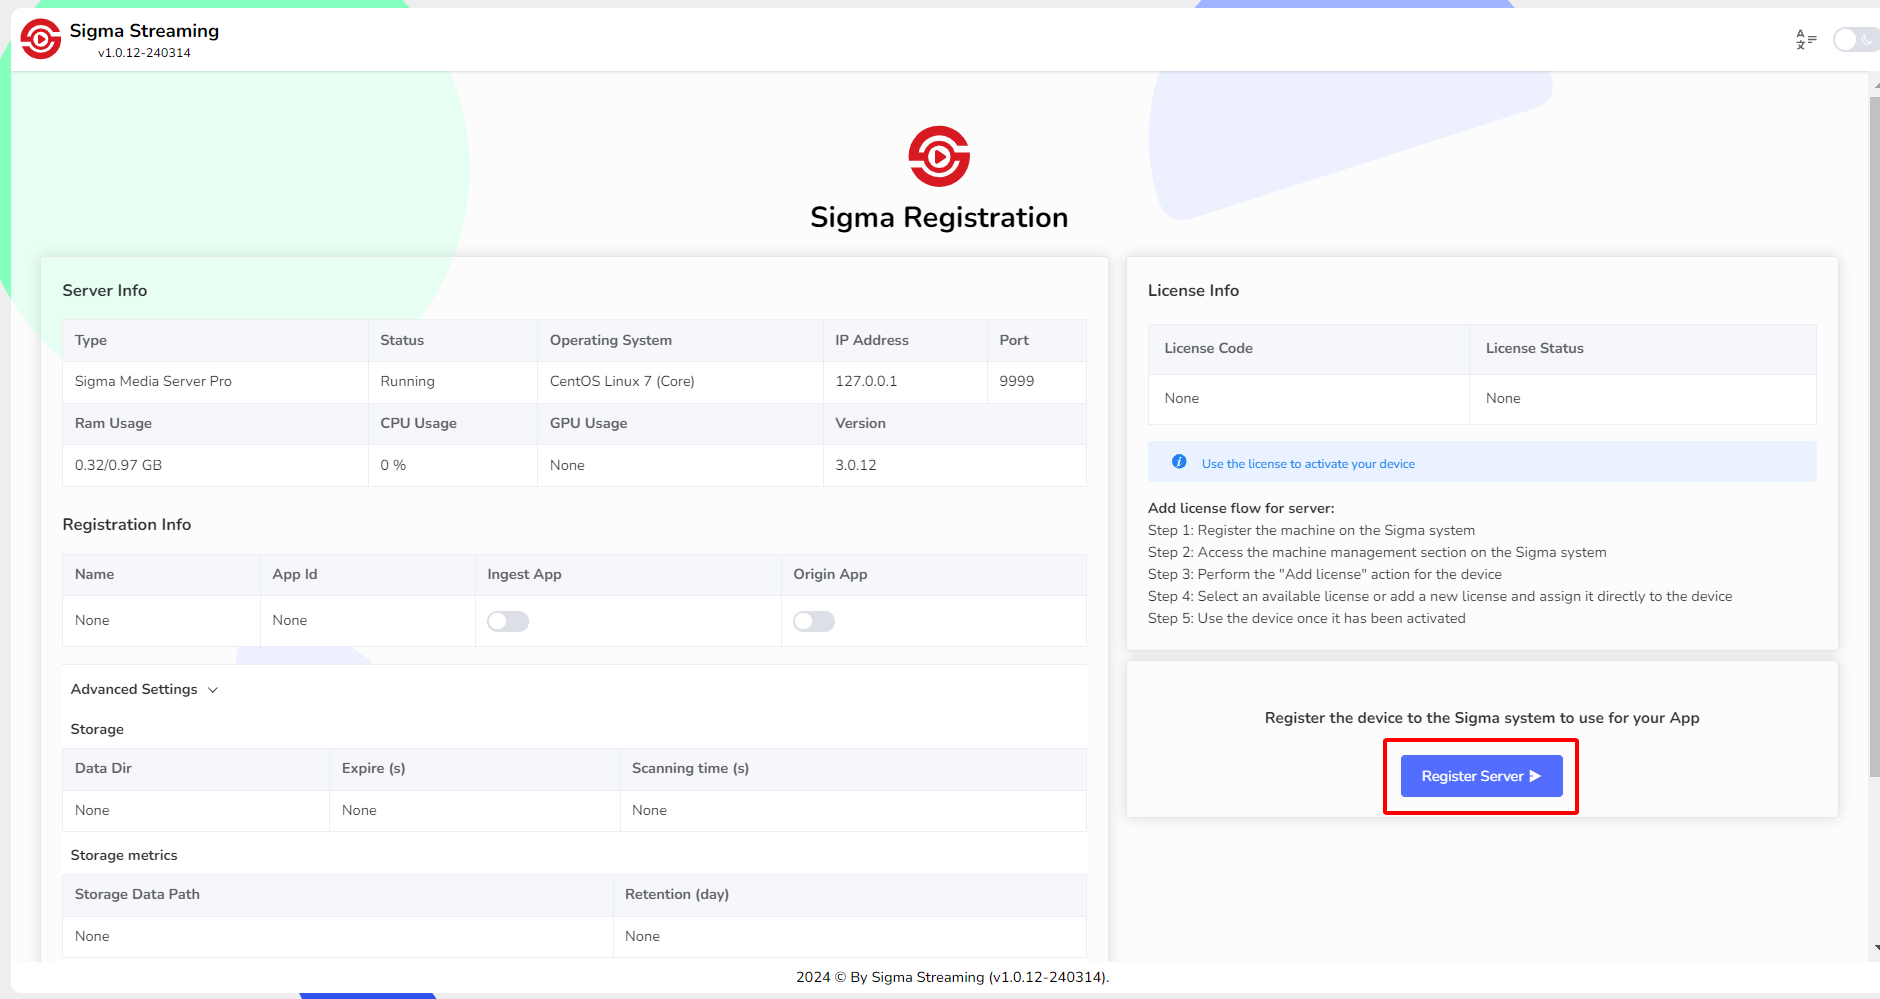
Task: Click the License Status column header
Action: tap(1534, 348)
